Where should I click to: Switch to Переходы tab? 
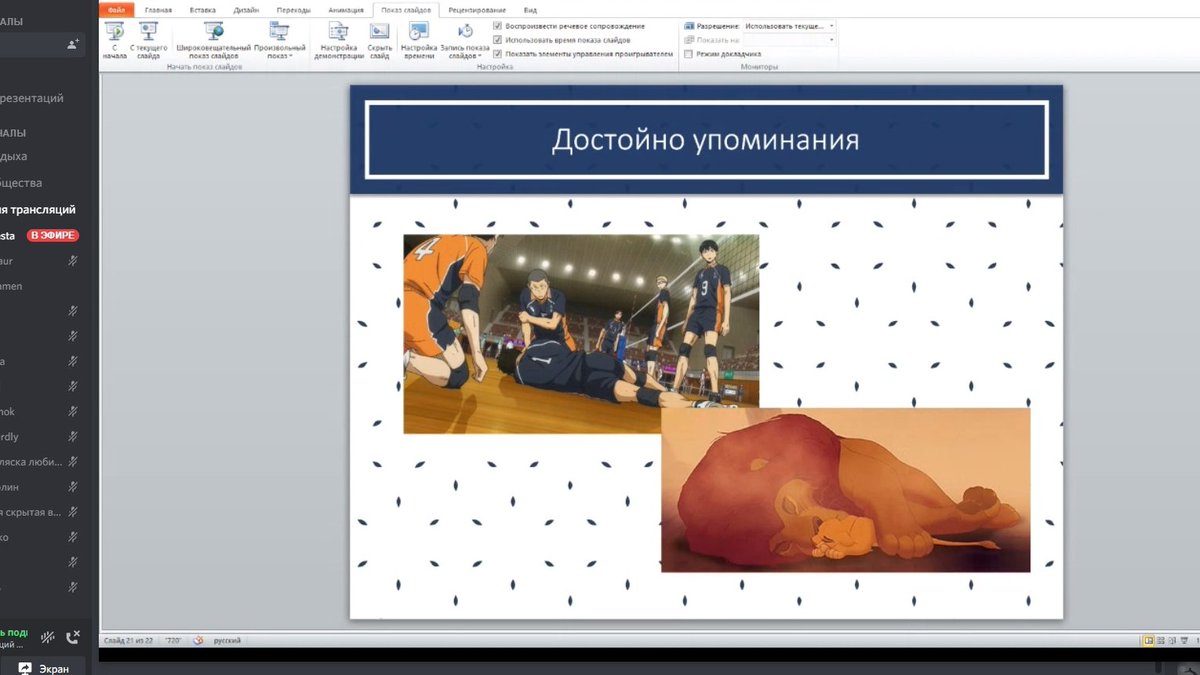(x=293, y=10)
